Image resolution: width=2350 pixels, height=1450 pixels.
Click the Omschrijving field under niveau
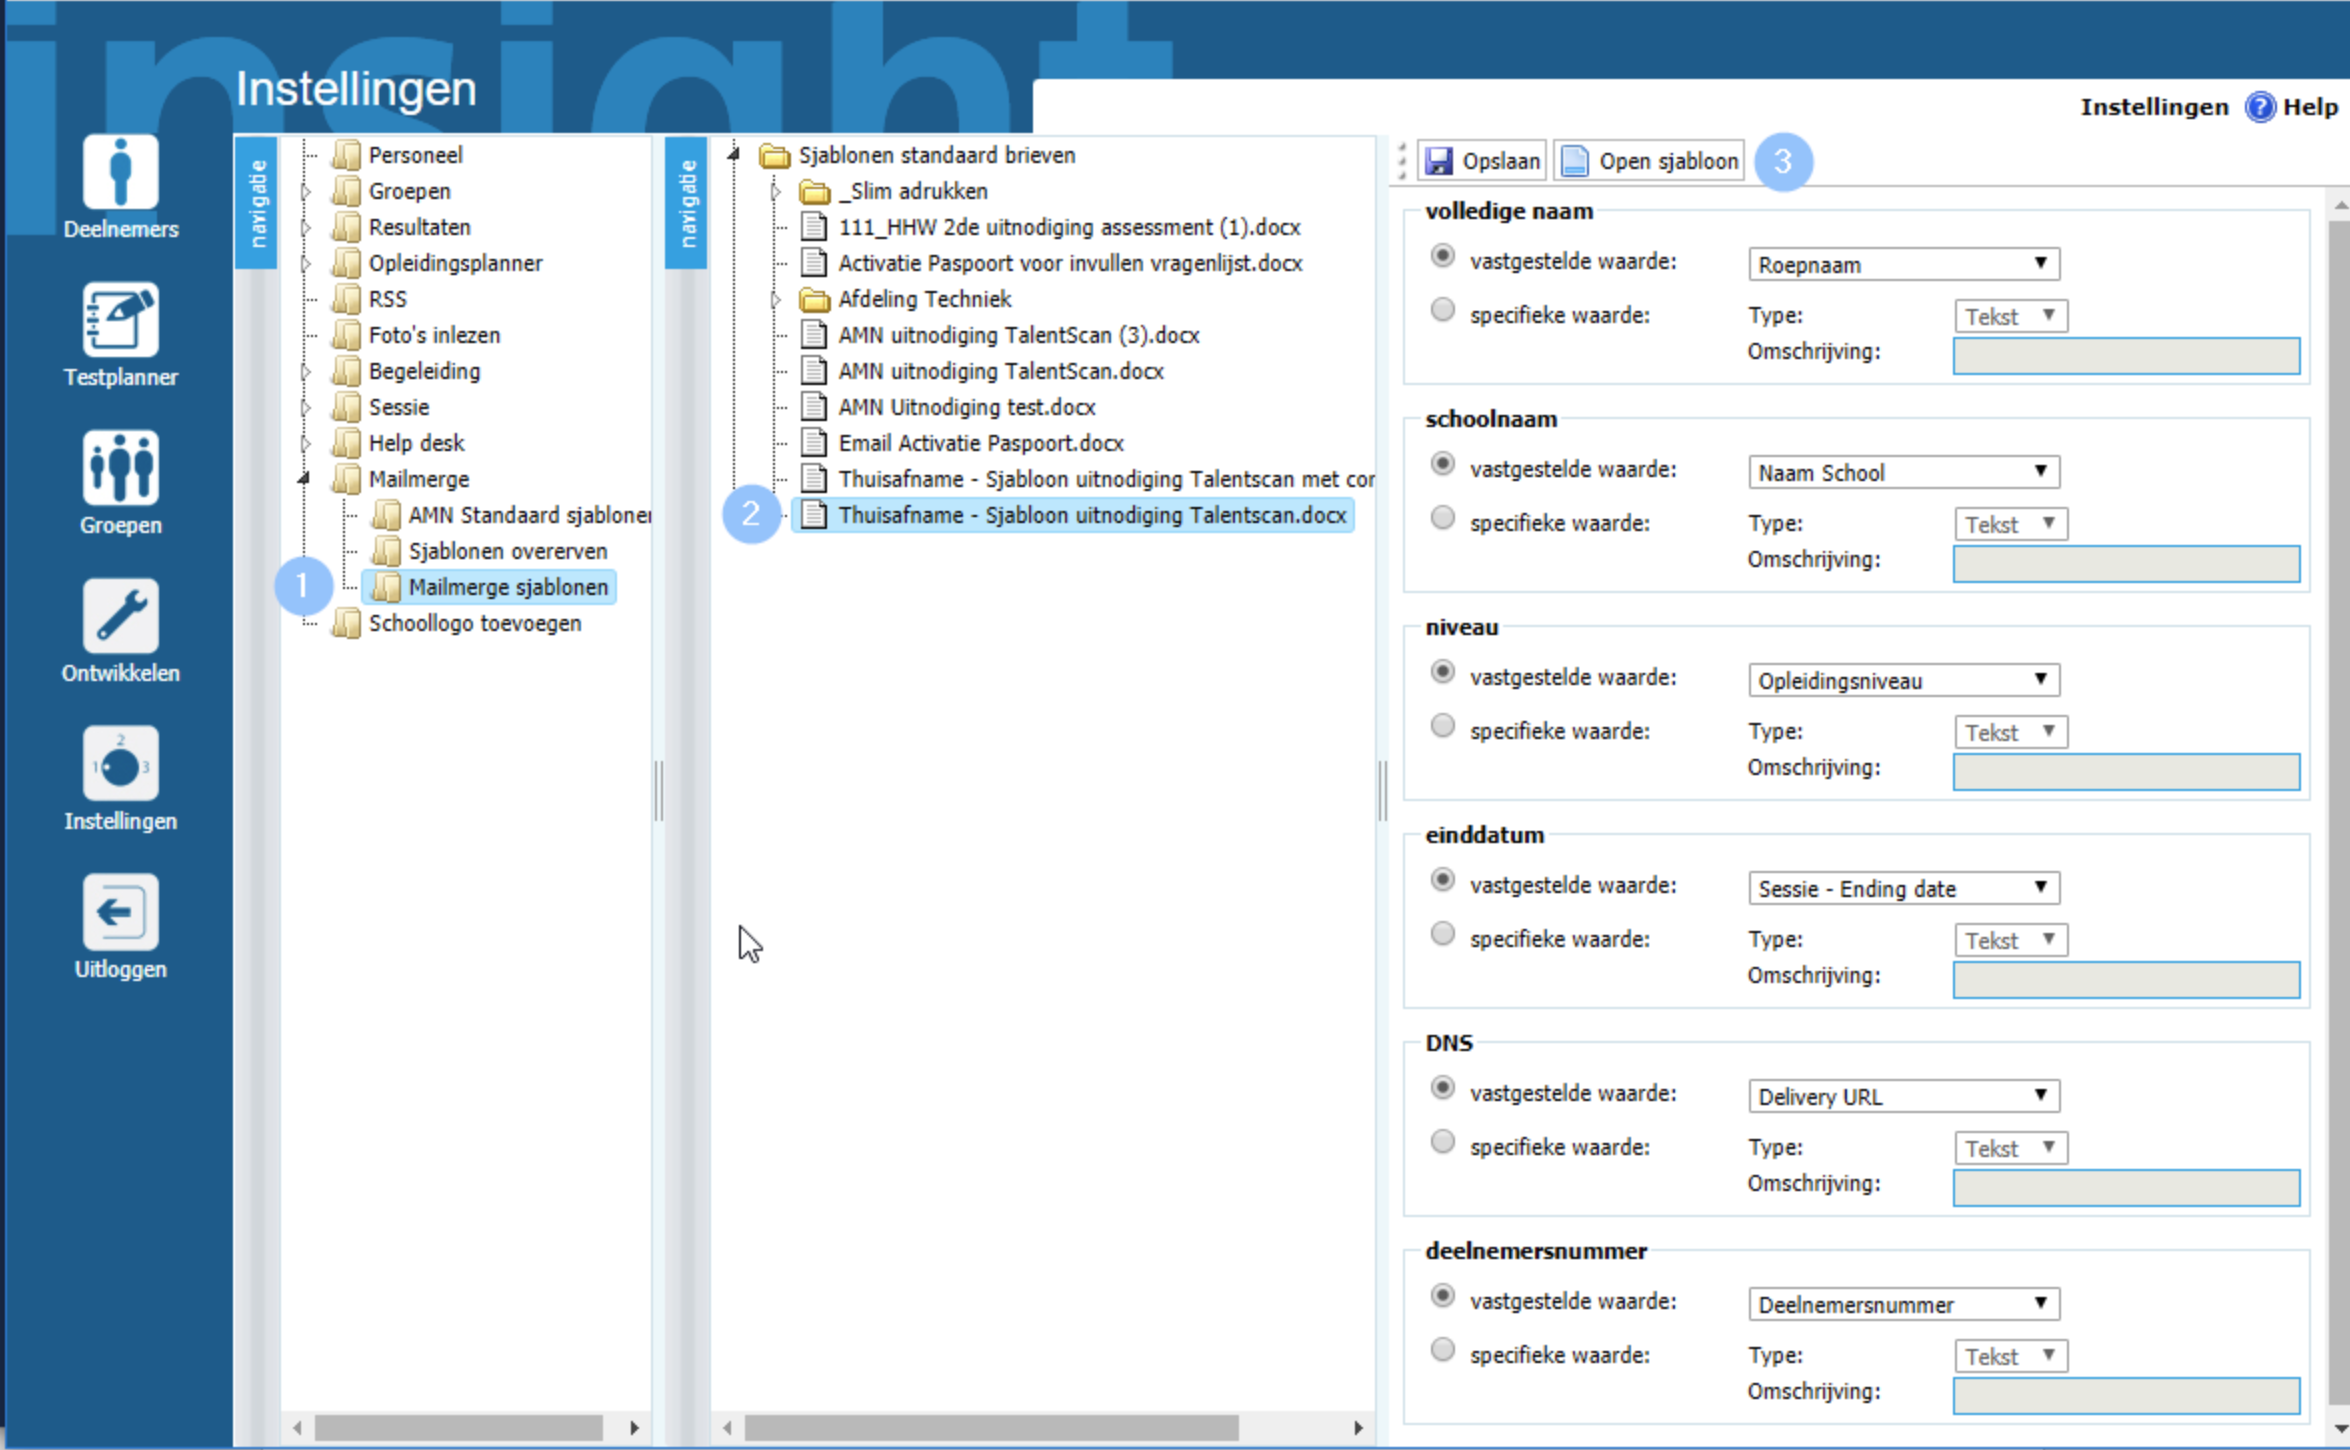point(2125,772)
